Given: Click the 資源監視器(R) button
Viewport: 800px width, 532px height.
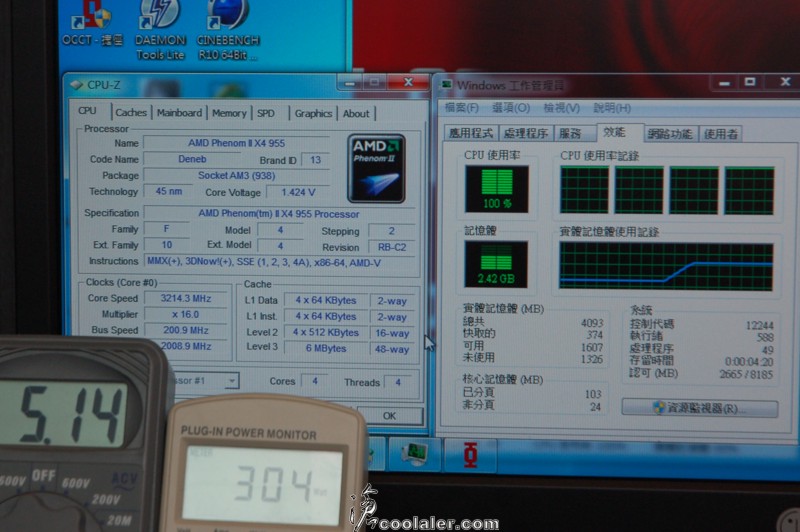Looking at the screenshot, I should coord(699,408).
